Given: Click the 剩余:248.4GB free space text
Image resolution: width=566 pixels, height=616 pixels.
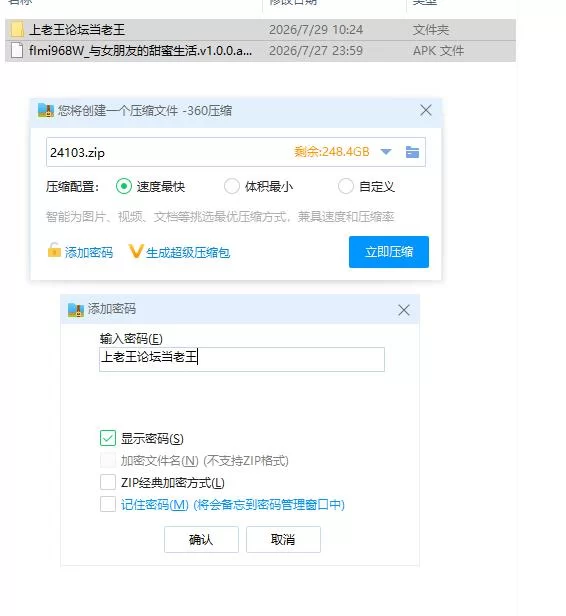Looking at the screenshot, I should coord(332,152).
